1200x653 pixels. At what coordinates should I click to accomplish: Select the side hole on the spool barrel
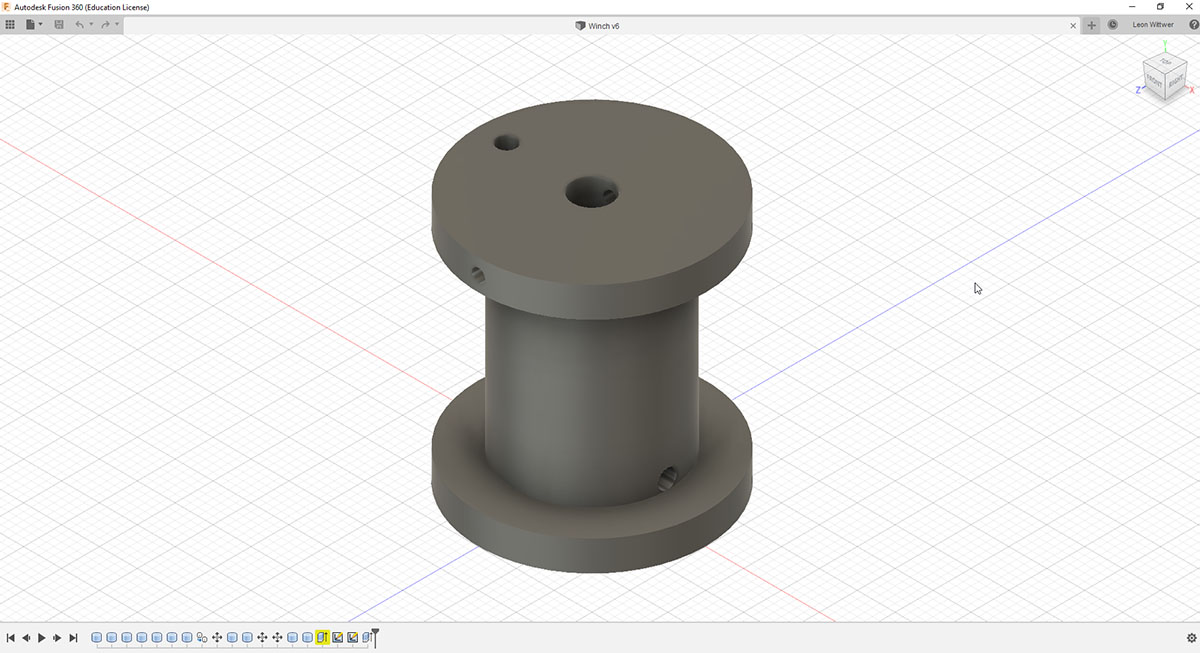click(x=667, y=478)
